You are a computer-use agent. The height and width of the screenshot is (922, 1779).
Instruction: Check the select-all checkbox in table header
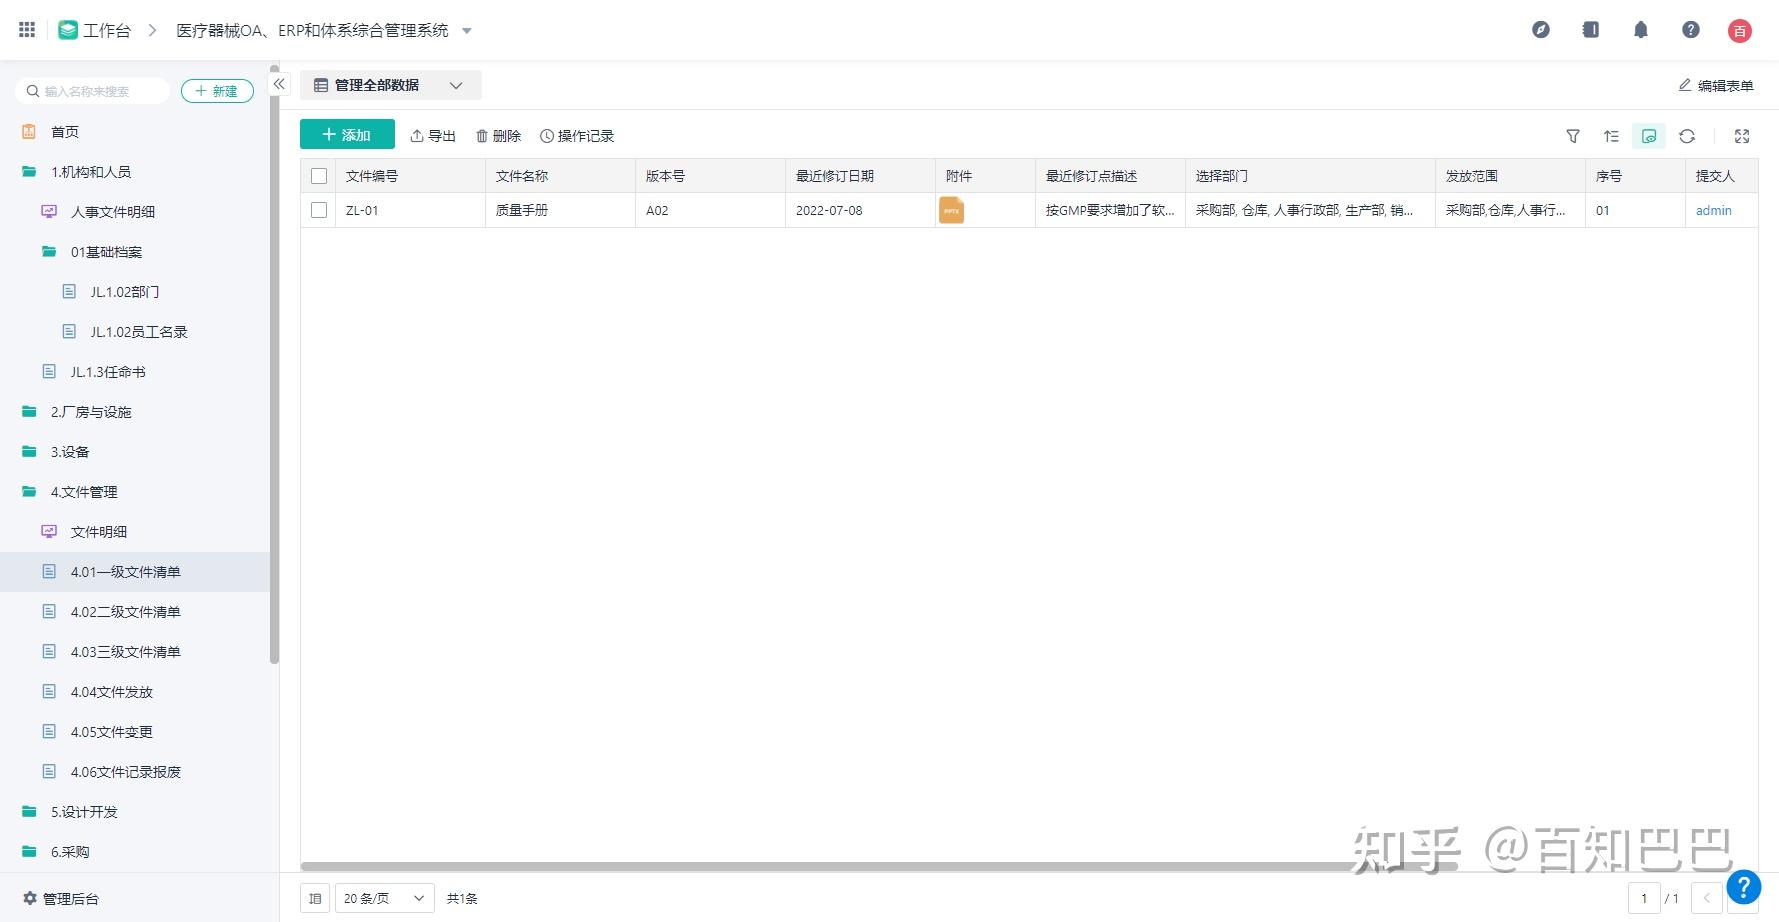pos(319,175)
